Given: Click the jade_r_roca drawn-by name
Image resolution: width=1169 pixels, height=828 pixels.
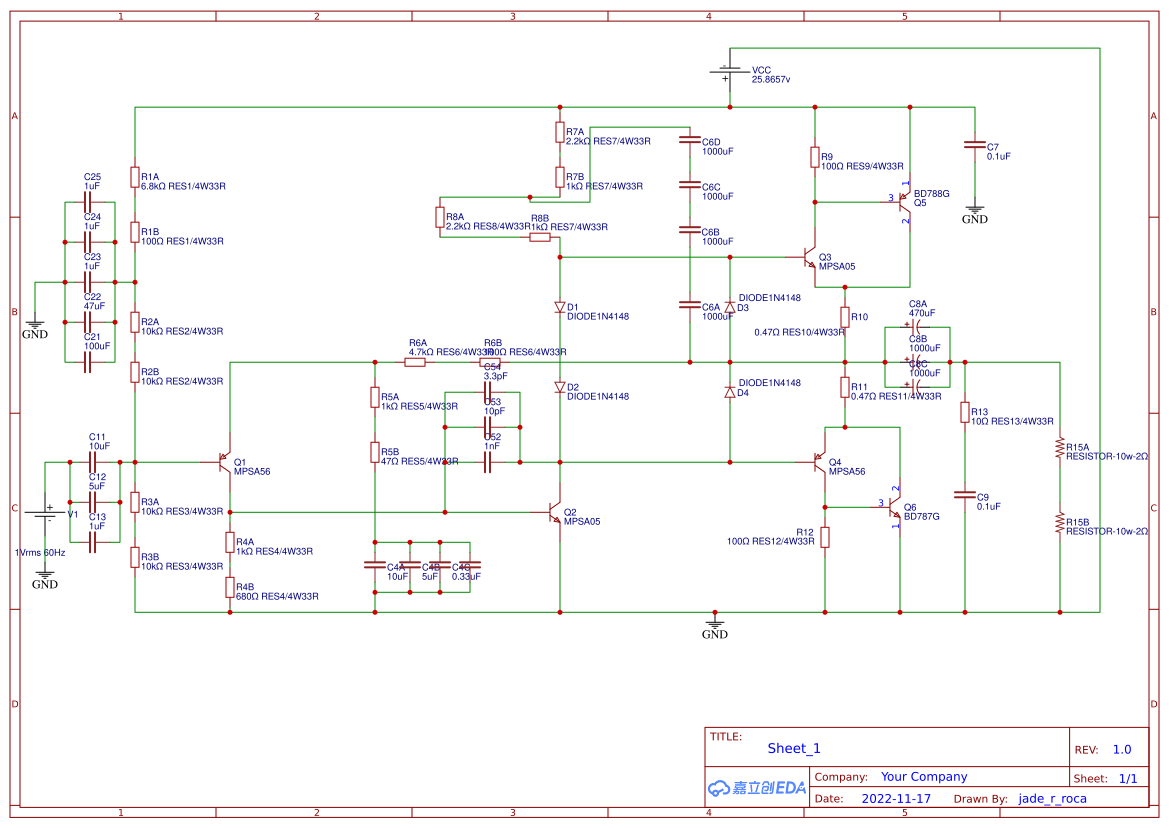Looking at the screenshot, I should point(1052,798).
